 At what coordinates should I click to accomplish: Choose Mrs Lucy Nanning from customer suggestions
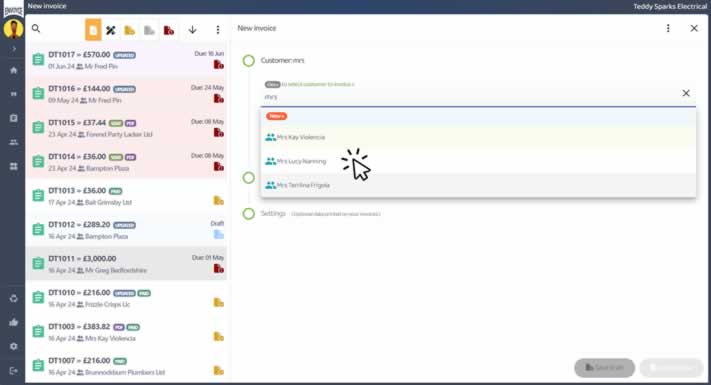click(x=478, y=161)
